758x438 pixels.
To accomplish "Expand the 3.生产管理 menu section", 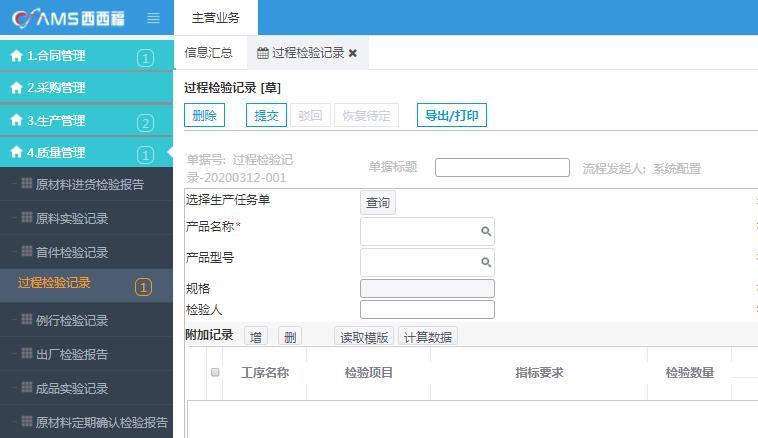I will click(87, 120).
